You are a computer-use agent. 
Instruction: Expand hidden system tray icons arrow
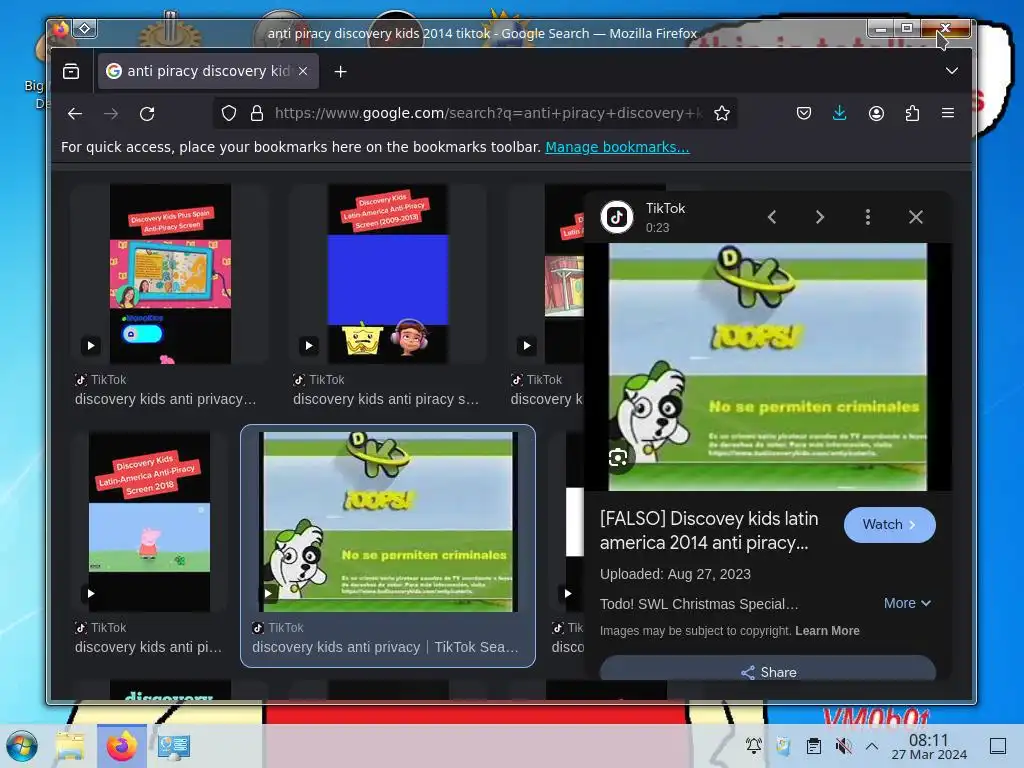tap(872, 746)
